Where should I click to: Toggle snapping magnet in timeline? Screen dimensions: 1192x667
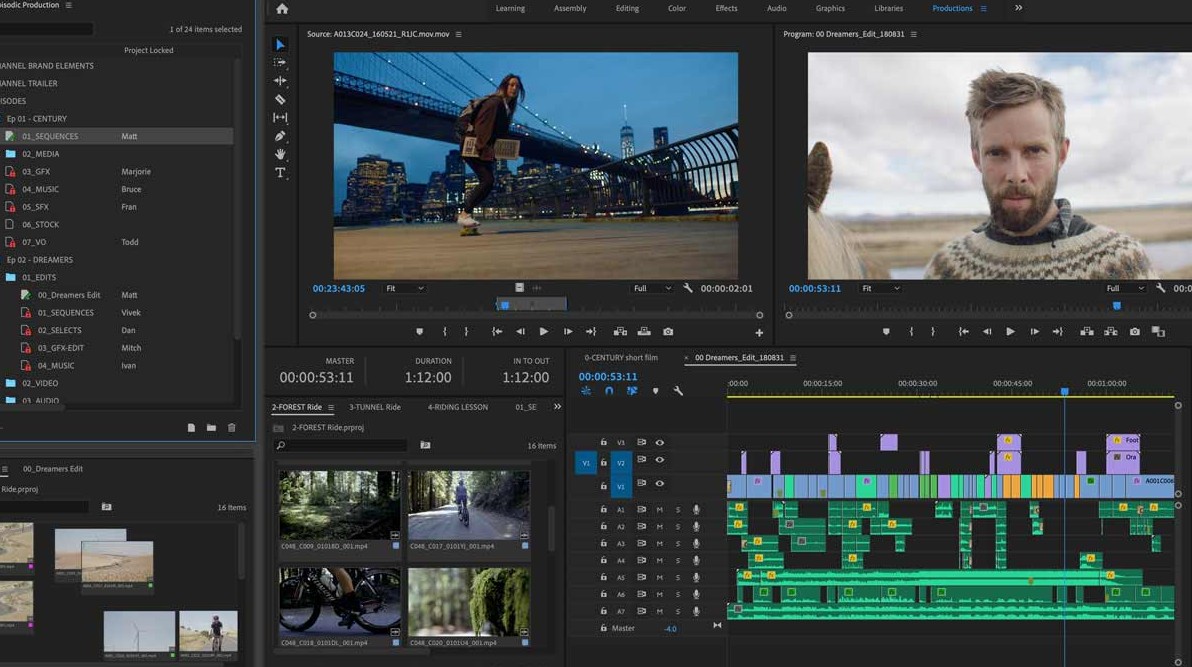(609, 391)
